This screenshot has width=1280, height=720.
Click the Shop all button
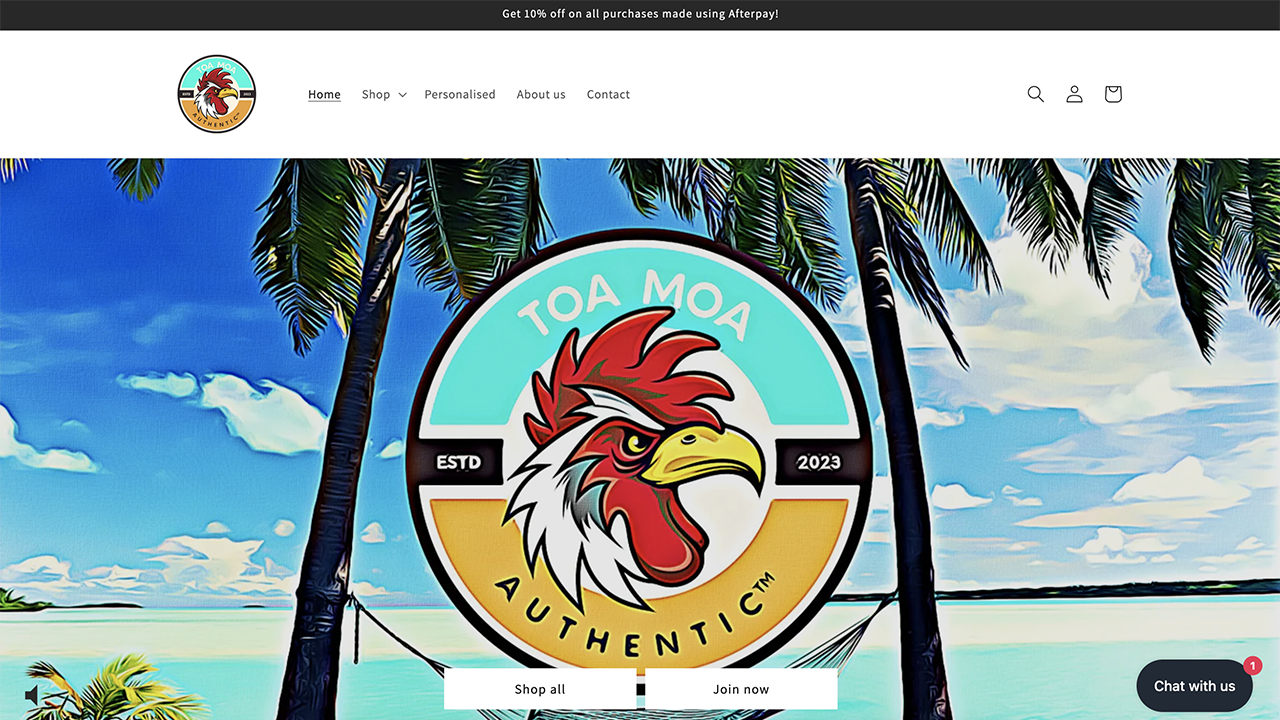coord(540,689)
